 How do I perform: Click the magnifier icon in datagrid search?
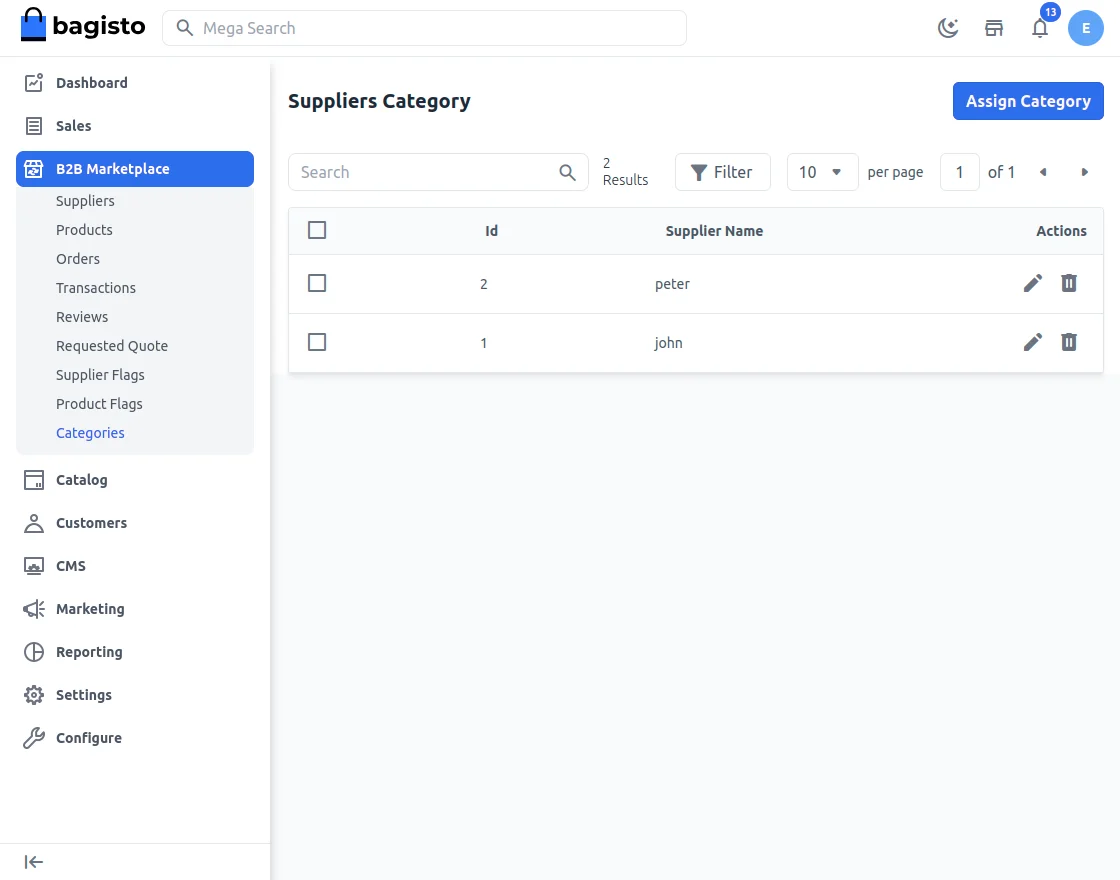(x=568, y=172)
